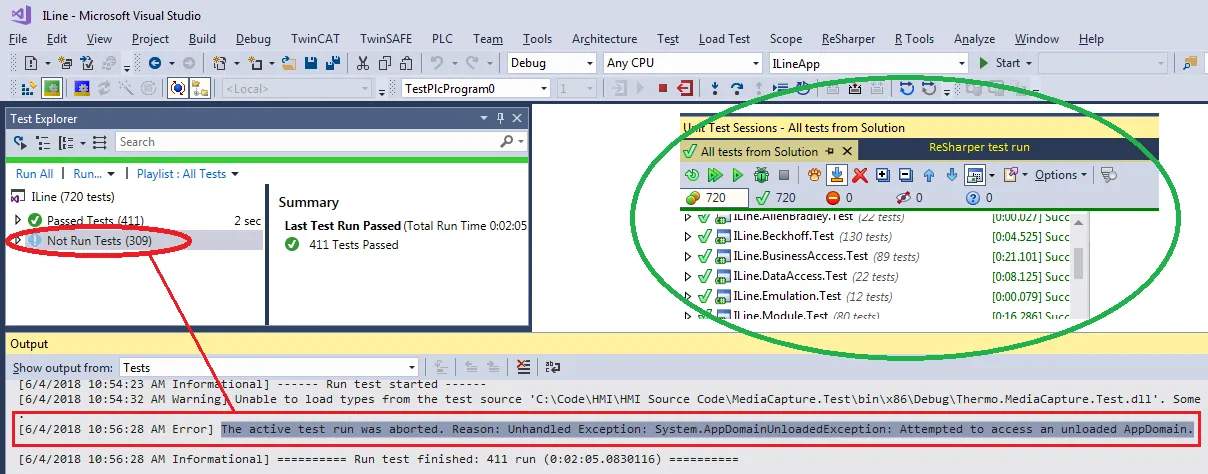
Task: Click ReSharper Collapse All minus icon
Action: click(x=905, y=175)
